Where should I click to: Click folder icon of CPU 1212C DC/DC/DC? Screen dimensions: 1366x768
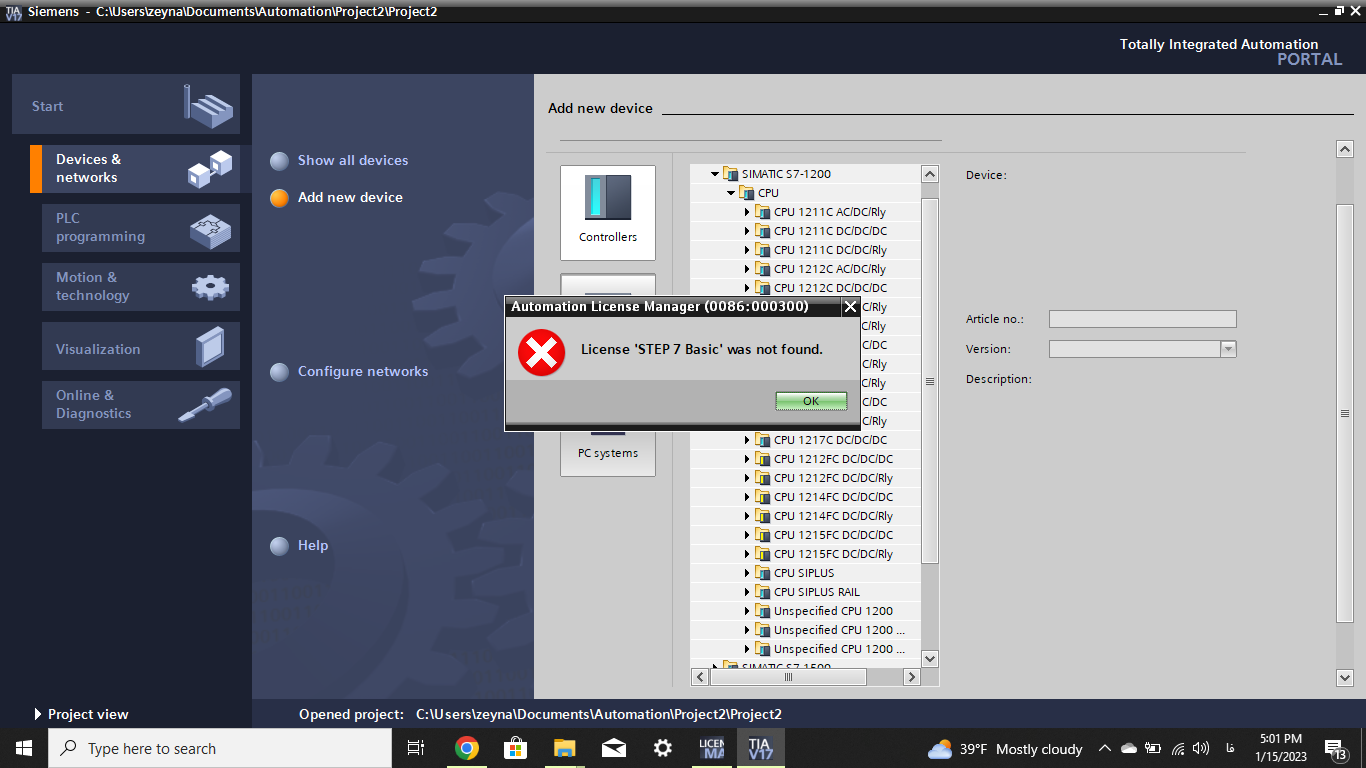click(x=763, y=288)
